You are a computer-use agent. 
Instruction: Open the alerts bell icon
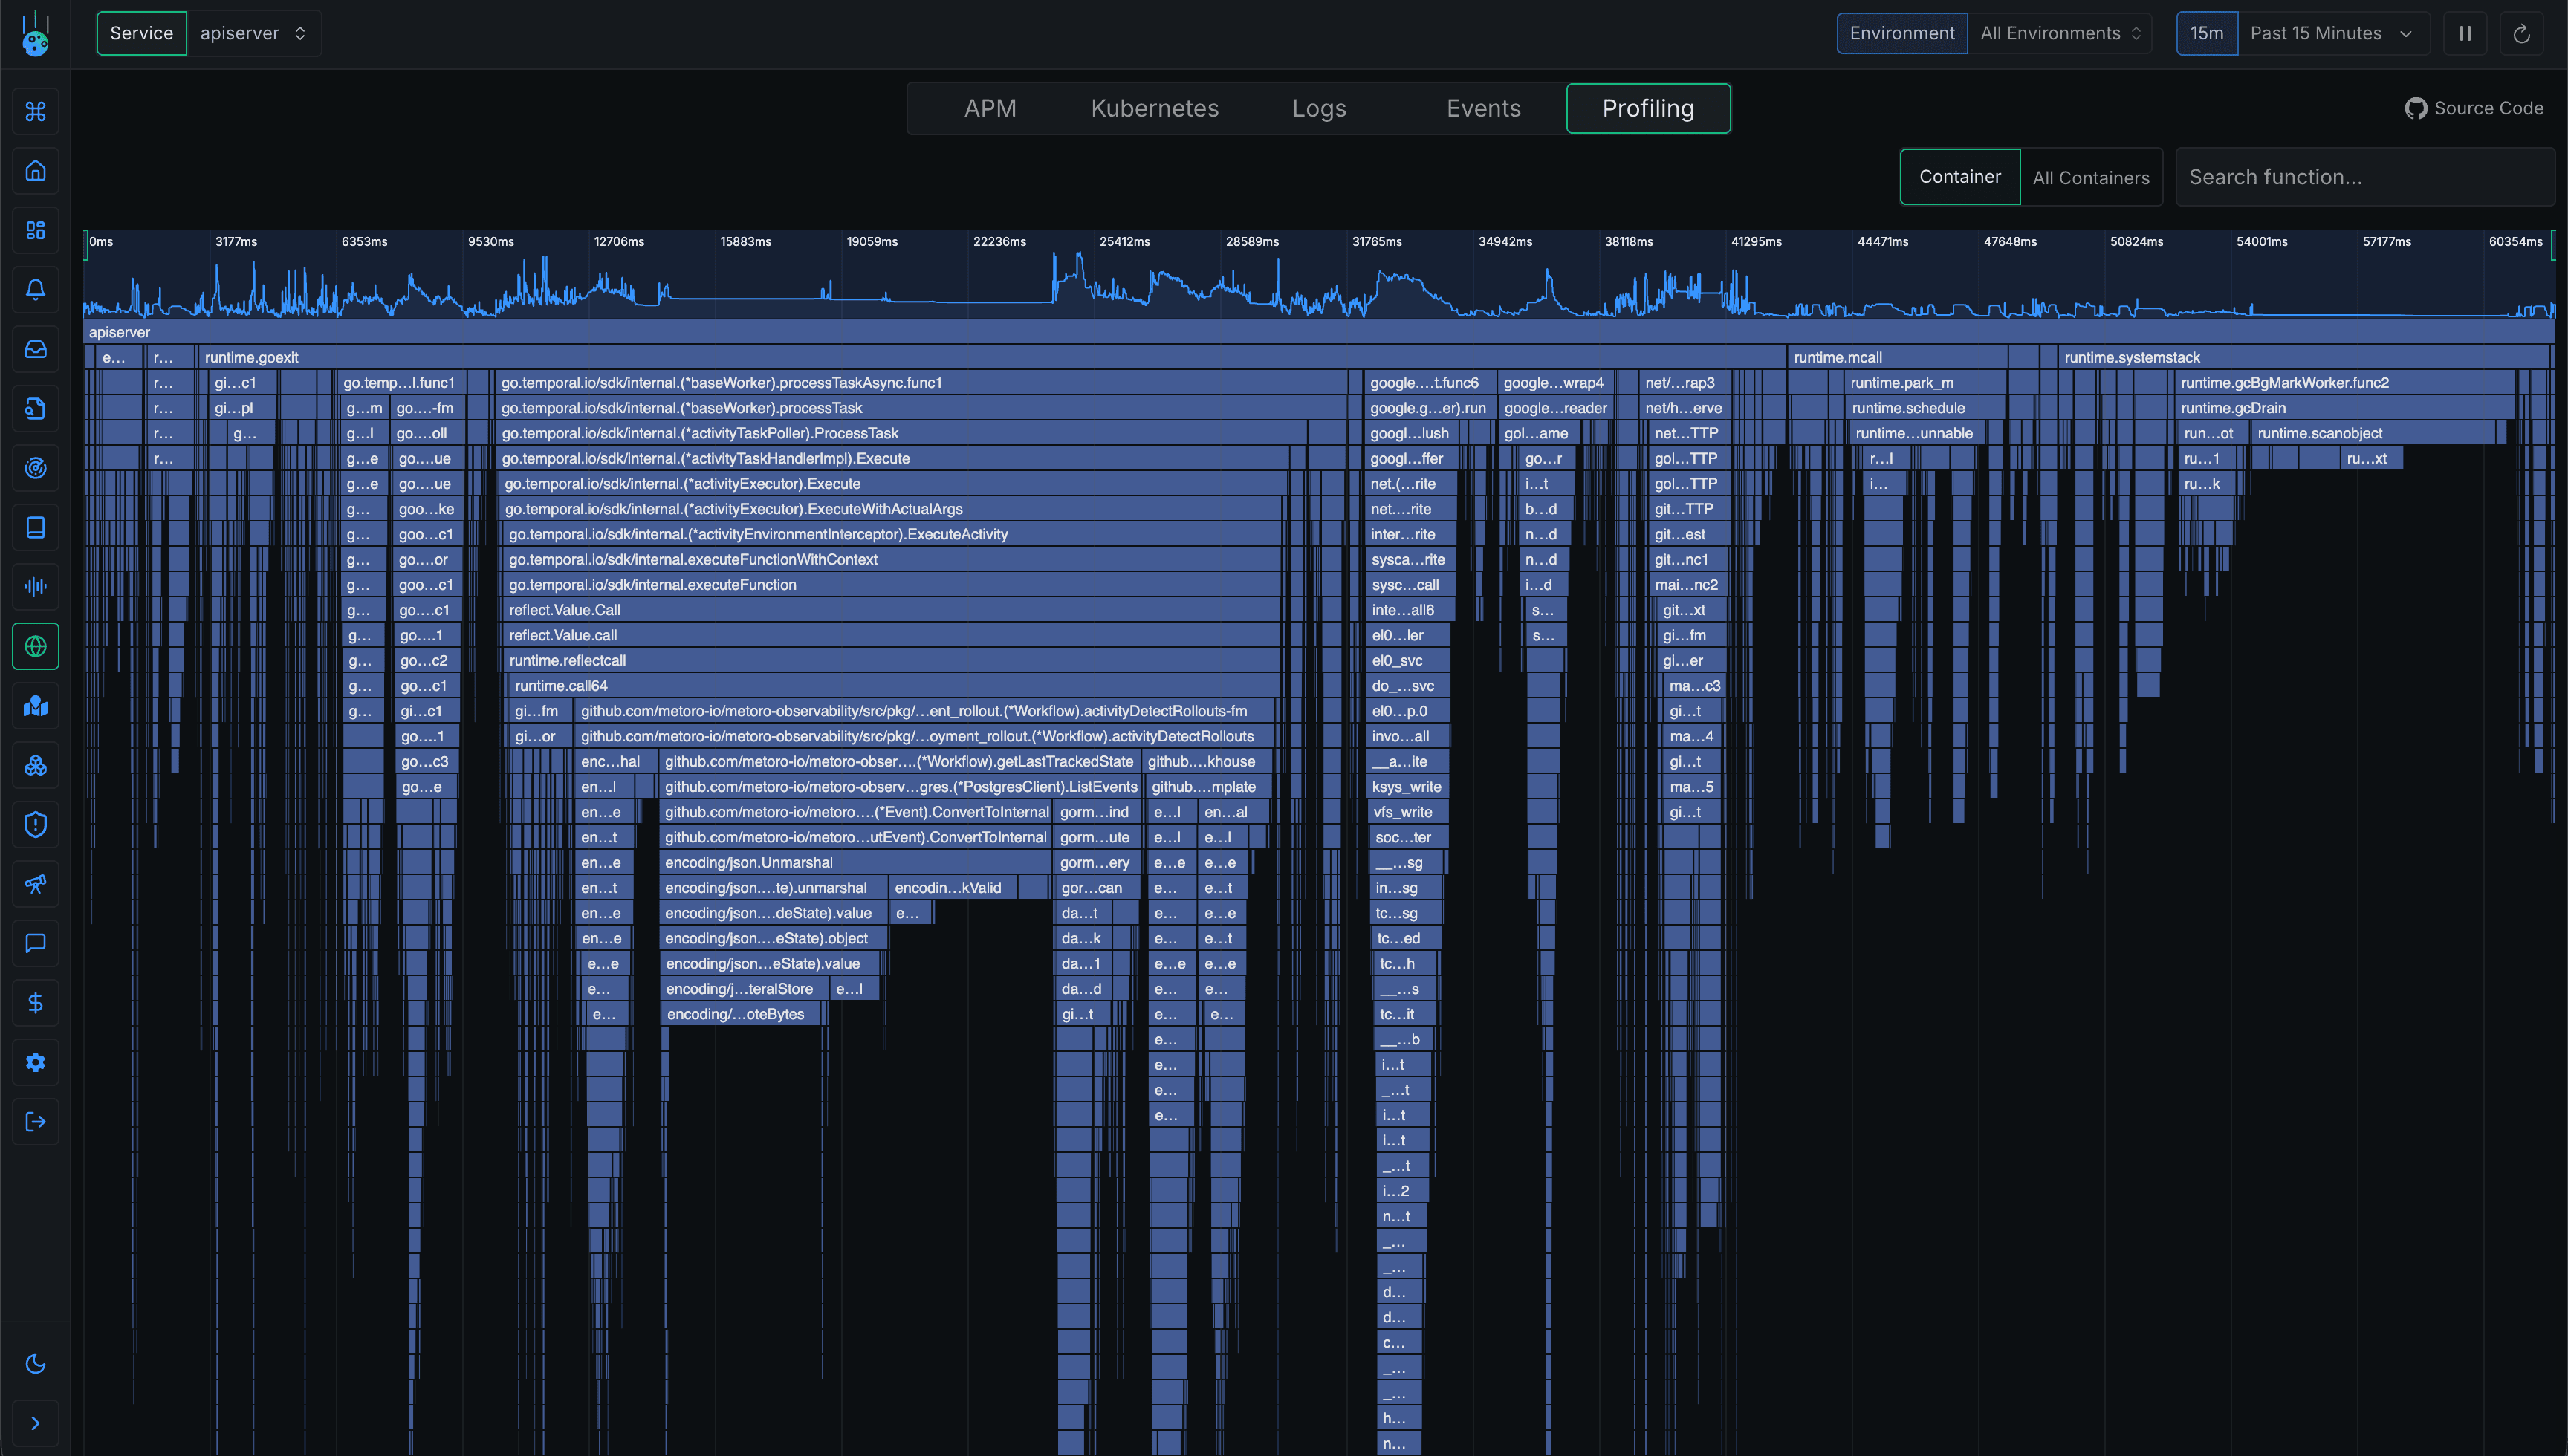click(35, 289)
